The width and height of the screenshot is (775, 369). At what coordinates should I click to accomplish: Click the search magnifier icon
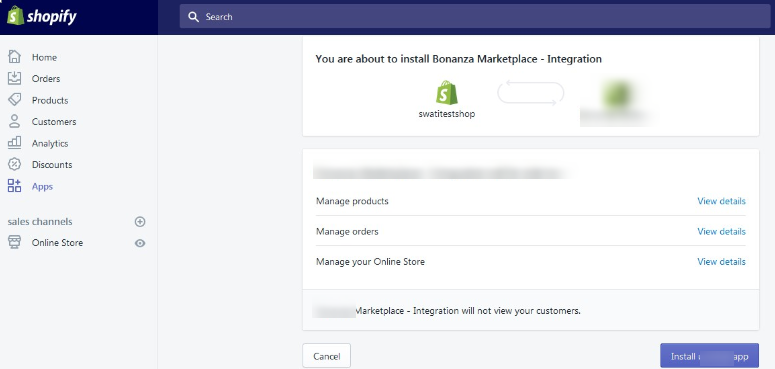(x=193, y=17)
